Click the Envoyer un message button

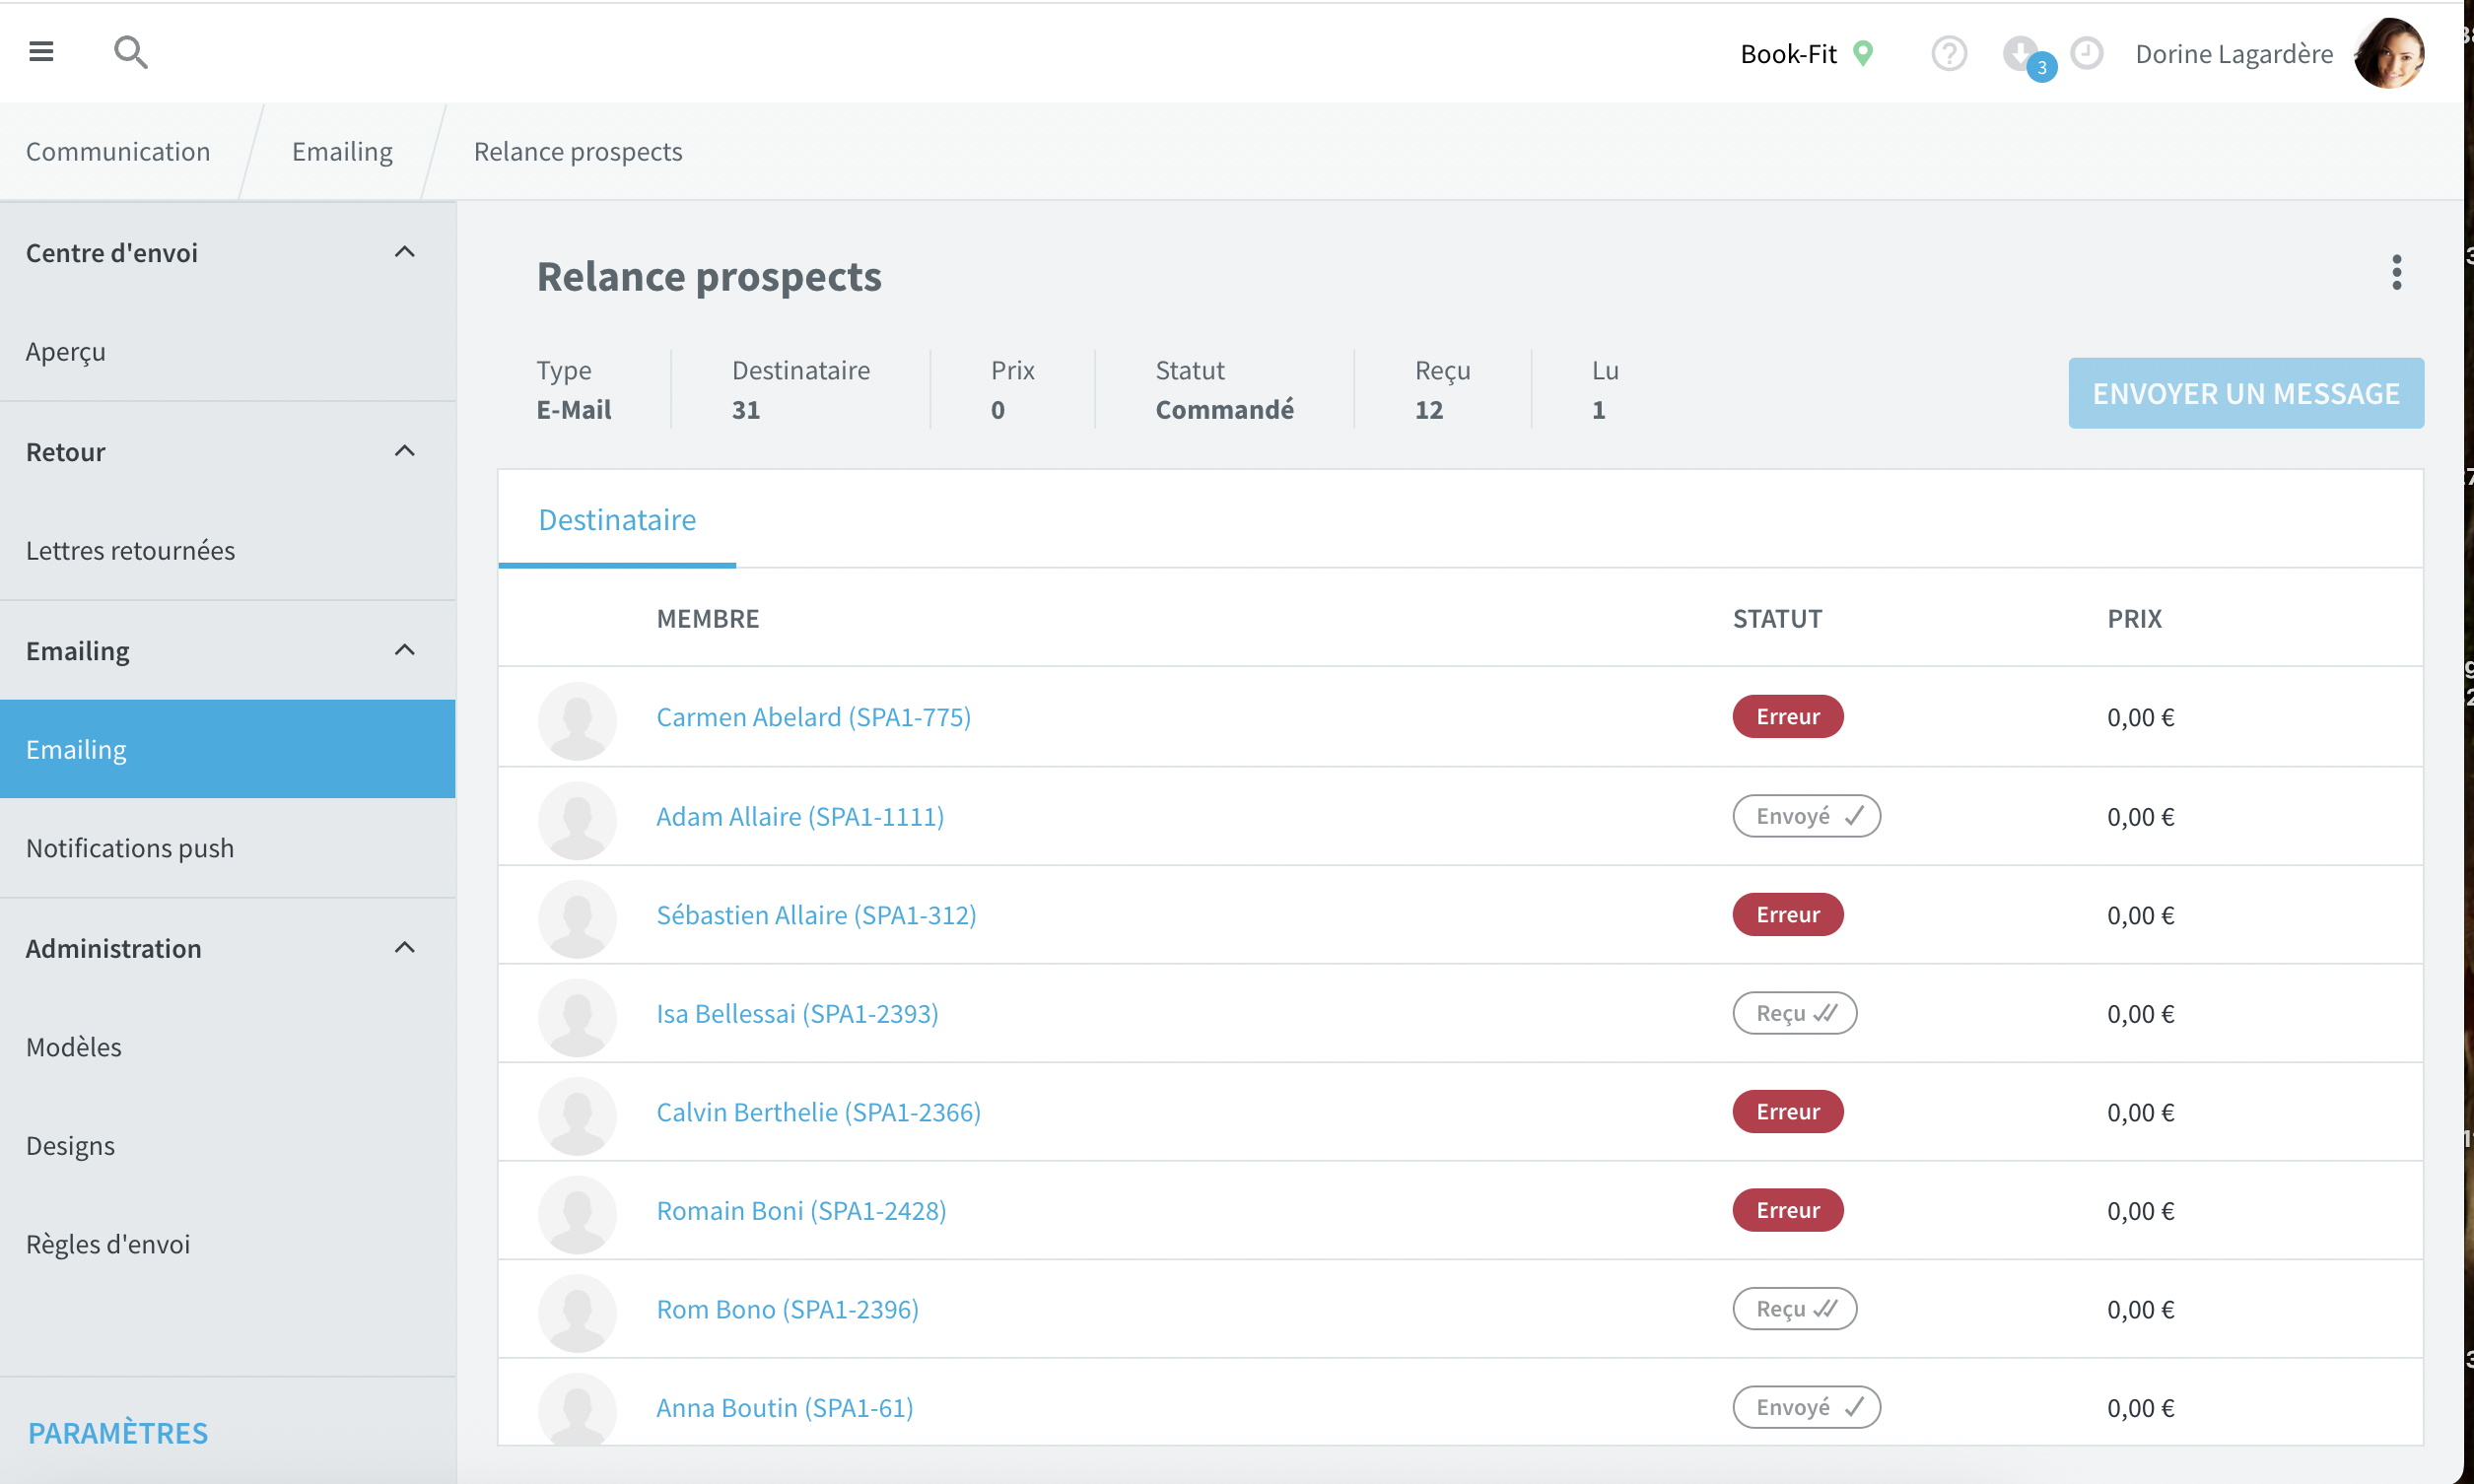[x=2245, y=393]
